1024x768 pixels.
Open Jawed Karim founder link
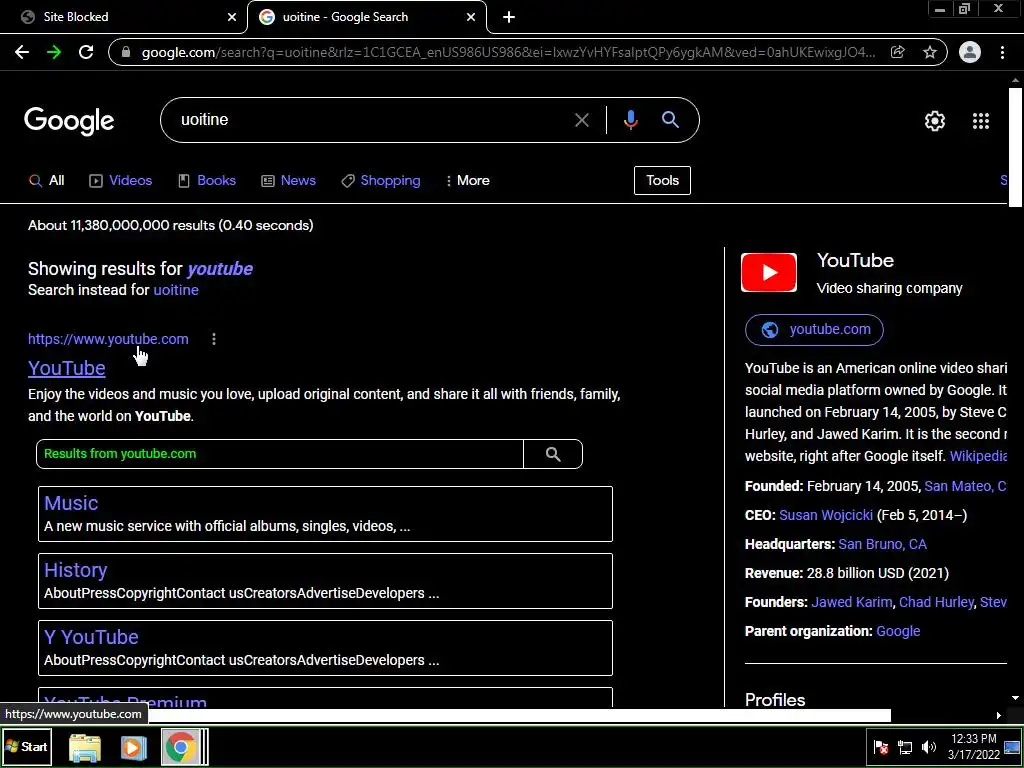852,603
